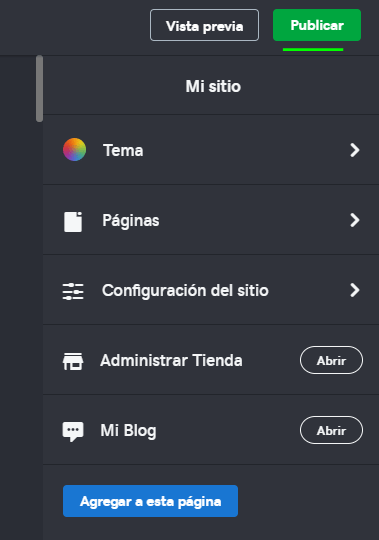Click the speech bubble Mi Blog icon

point(73,432)
